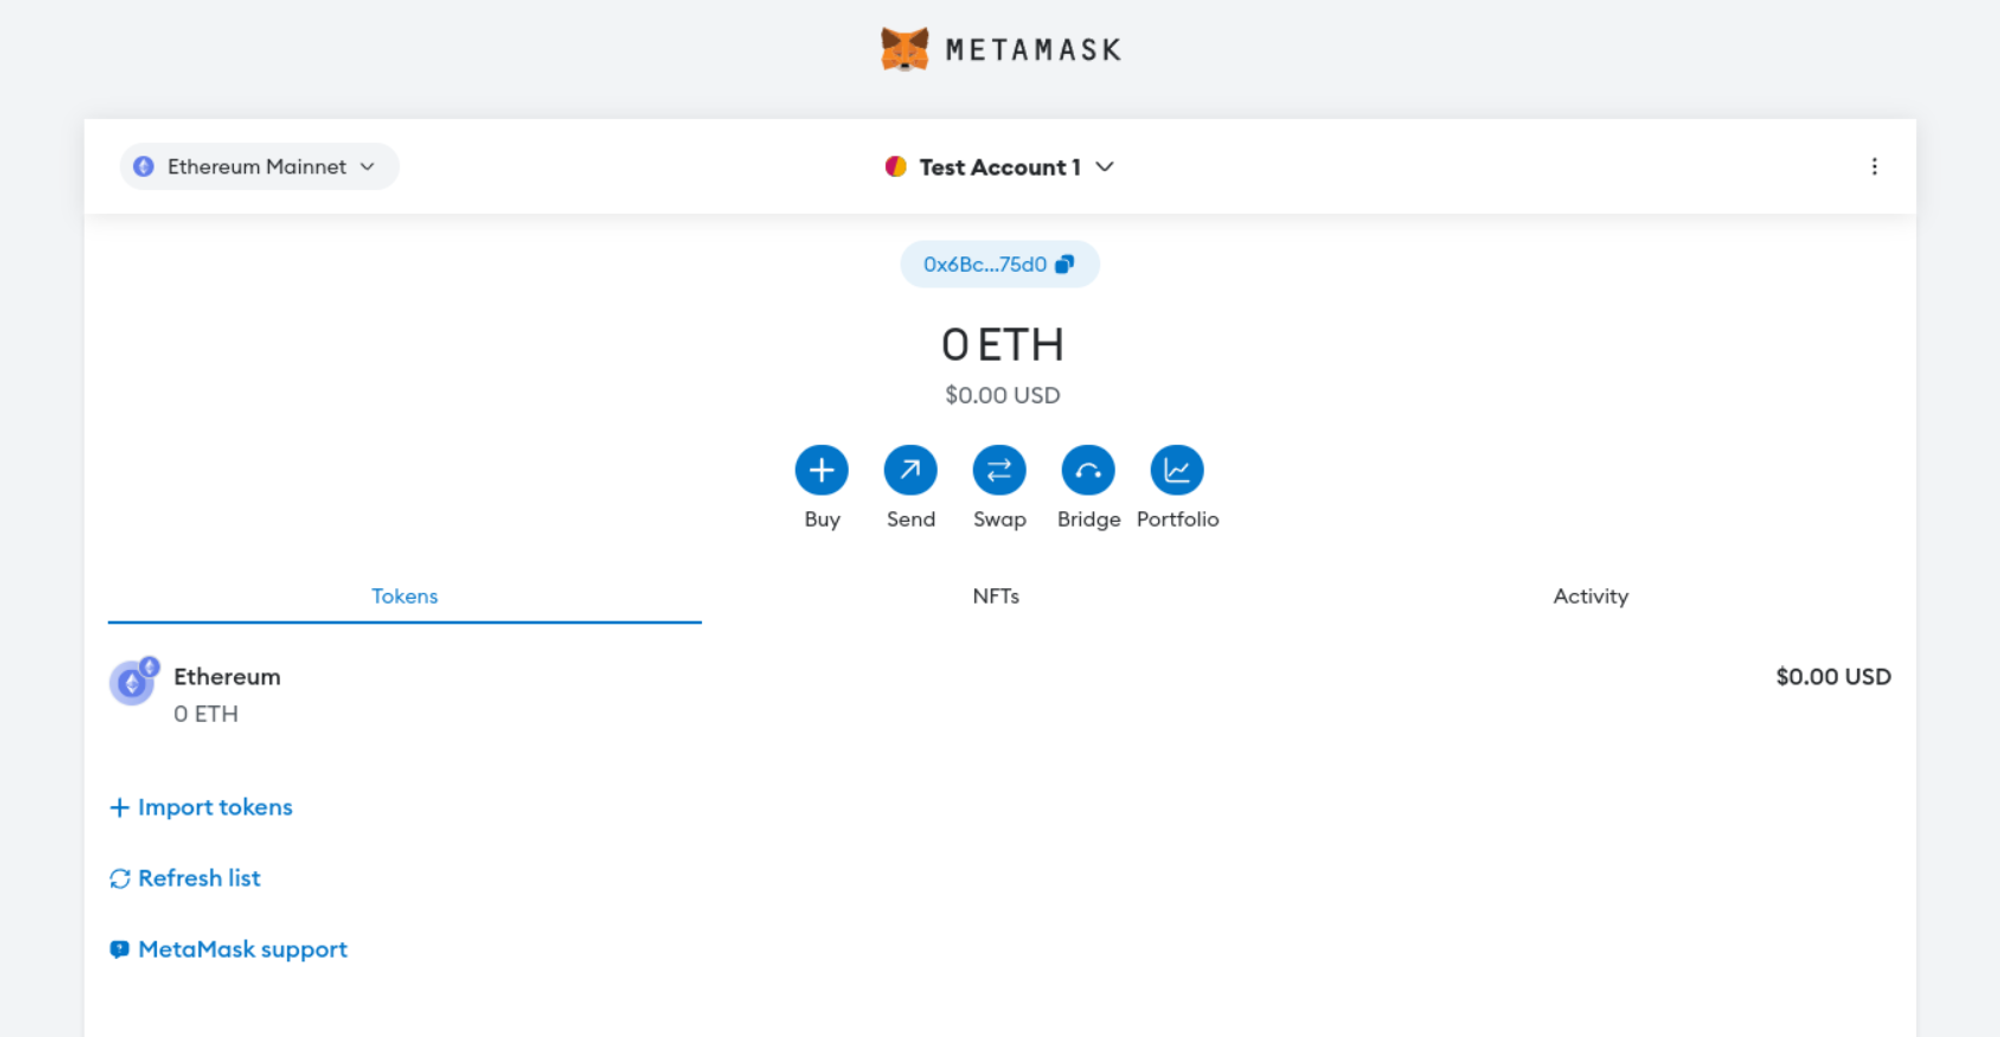Open the MetaMask support link
The image size is (2000, 1037).
click(229, 949)
